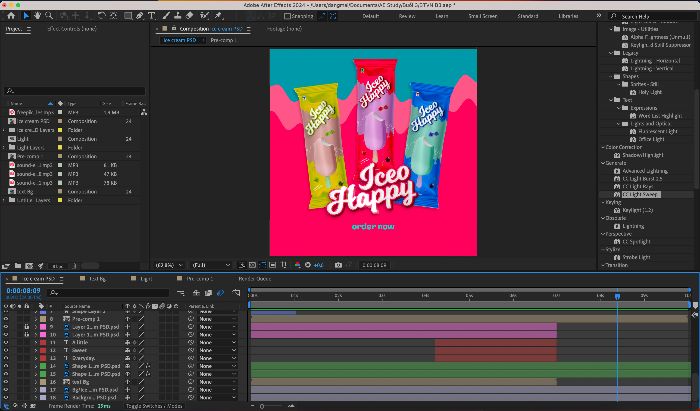Open workspace overflow chevron menu
The height and width of the screenshot is (411, 700).
(599, 16)
